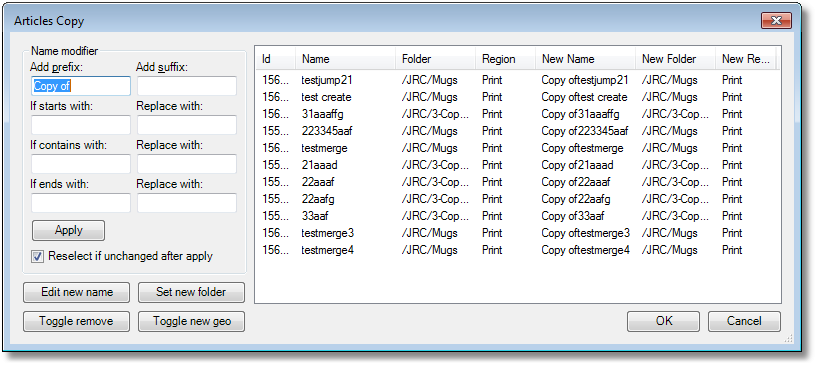Click into the Add suffix field
This screenshot has height=366, width=816.
click(187, 86)
